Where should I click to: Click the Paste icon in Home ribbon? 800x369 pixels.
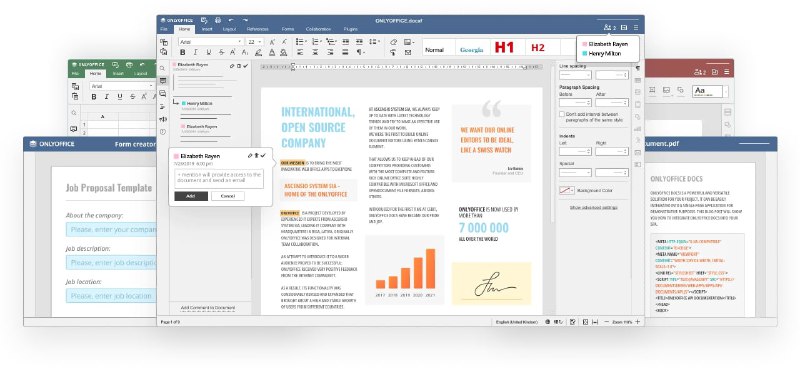coord(164,52)
